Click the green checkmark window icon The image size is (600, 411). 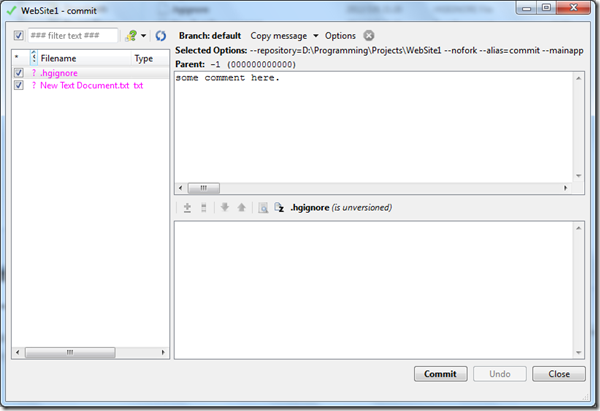(11, 10)
